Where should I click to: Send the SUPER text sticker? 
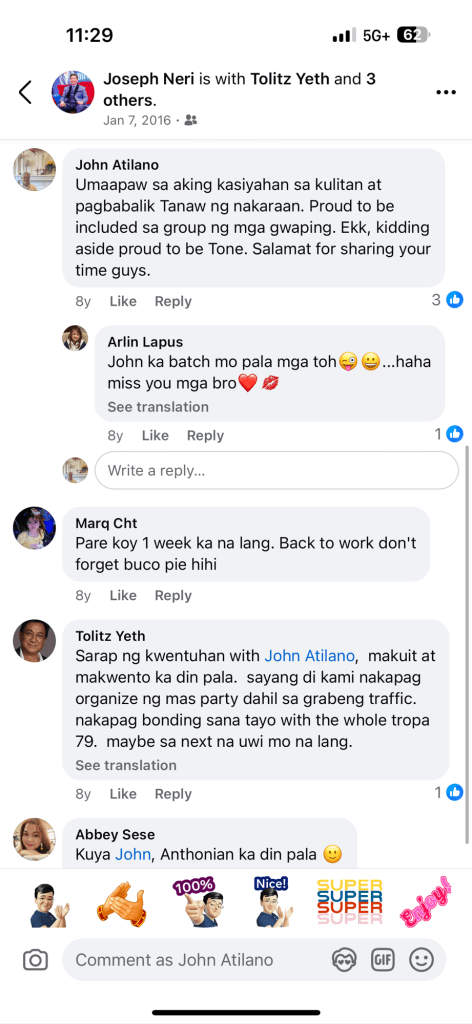point(349,903)
